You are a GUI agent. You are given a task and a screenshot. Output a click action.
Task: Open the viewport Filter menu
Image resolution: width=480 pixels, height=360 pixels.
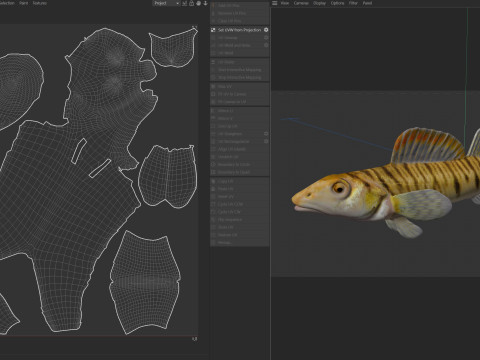[353, 3]
